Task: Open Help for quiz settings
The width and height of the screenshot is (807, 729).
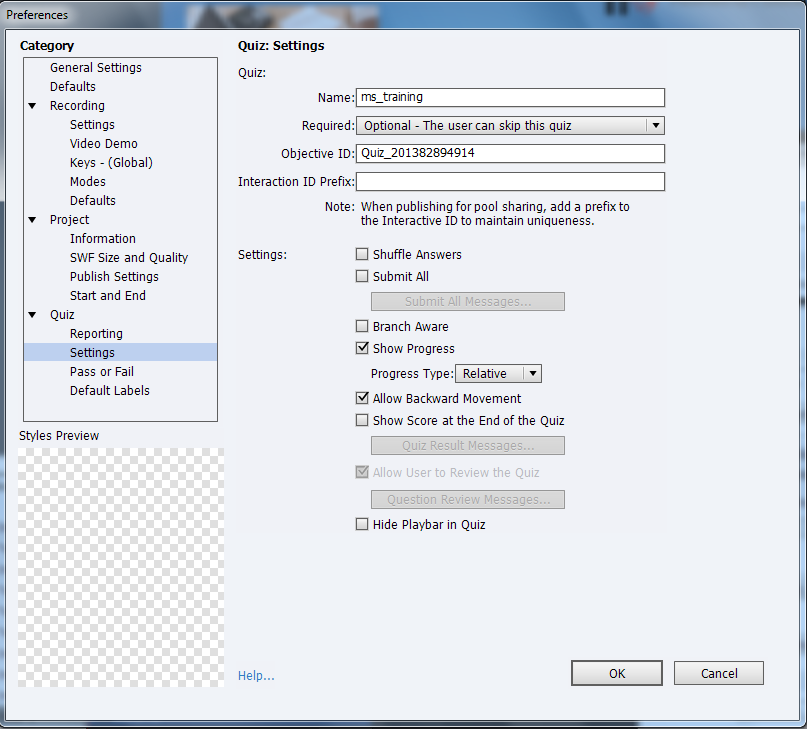Action: (255, 675)
